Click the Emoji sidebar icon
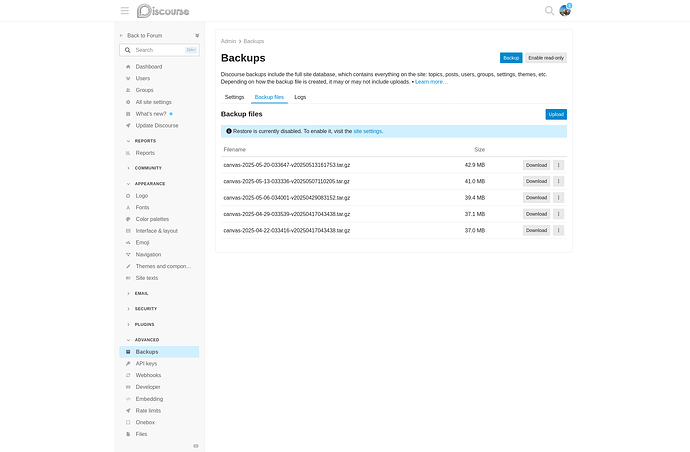 pyautogui.click(x=128, y=243)
